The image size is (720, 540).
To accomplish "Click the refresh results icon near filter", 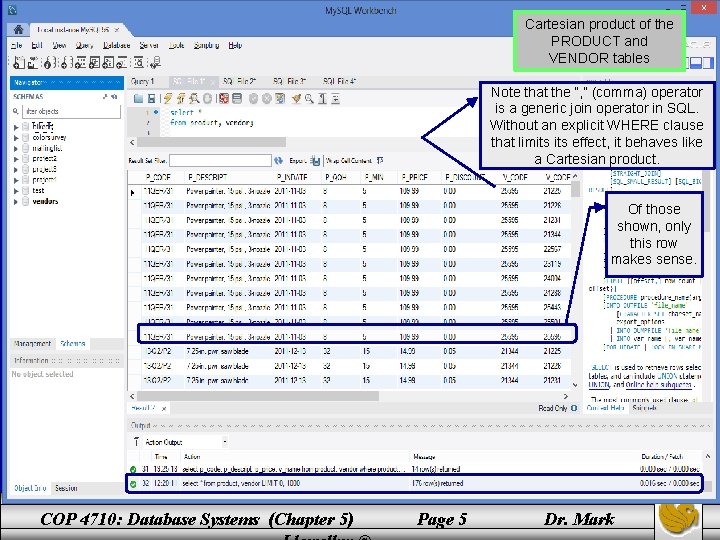I will click(x=279, y=161).
